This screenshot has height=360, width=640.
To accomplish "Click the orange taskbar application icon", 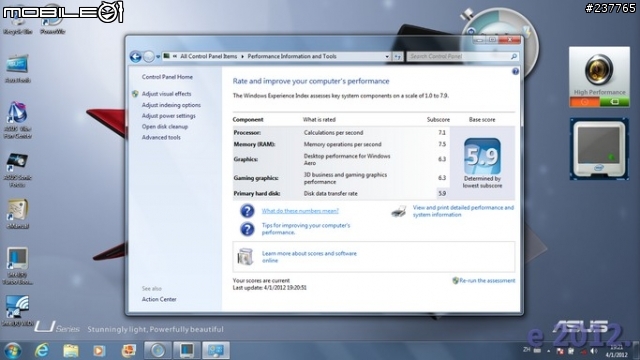I will pyautogui.click(x=128, y=351).
